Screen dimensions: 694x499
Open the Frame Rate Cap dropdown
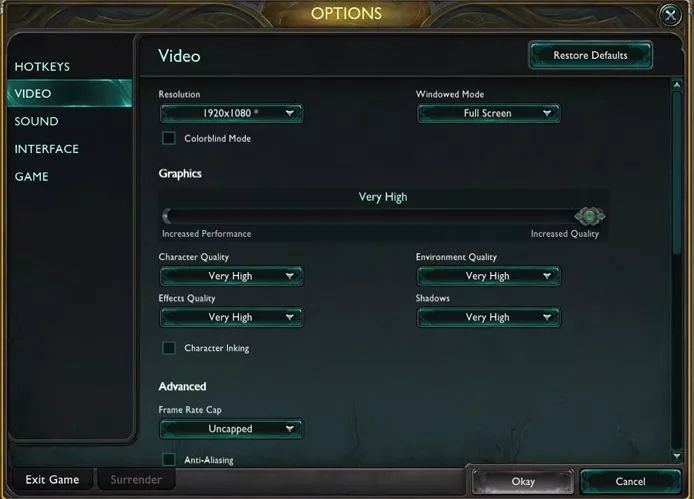[x=231, y=429]
